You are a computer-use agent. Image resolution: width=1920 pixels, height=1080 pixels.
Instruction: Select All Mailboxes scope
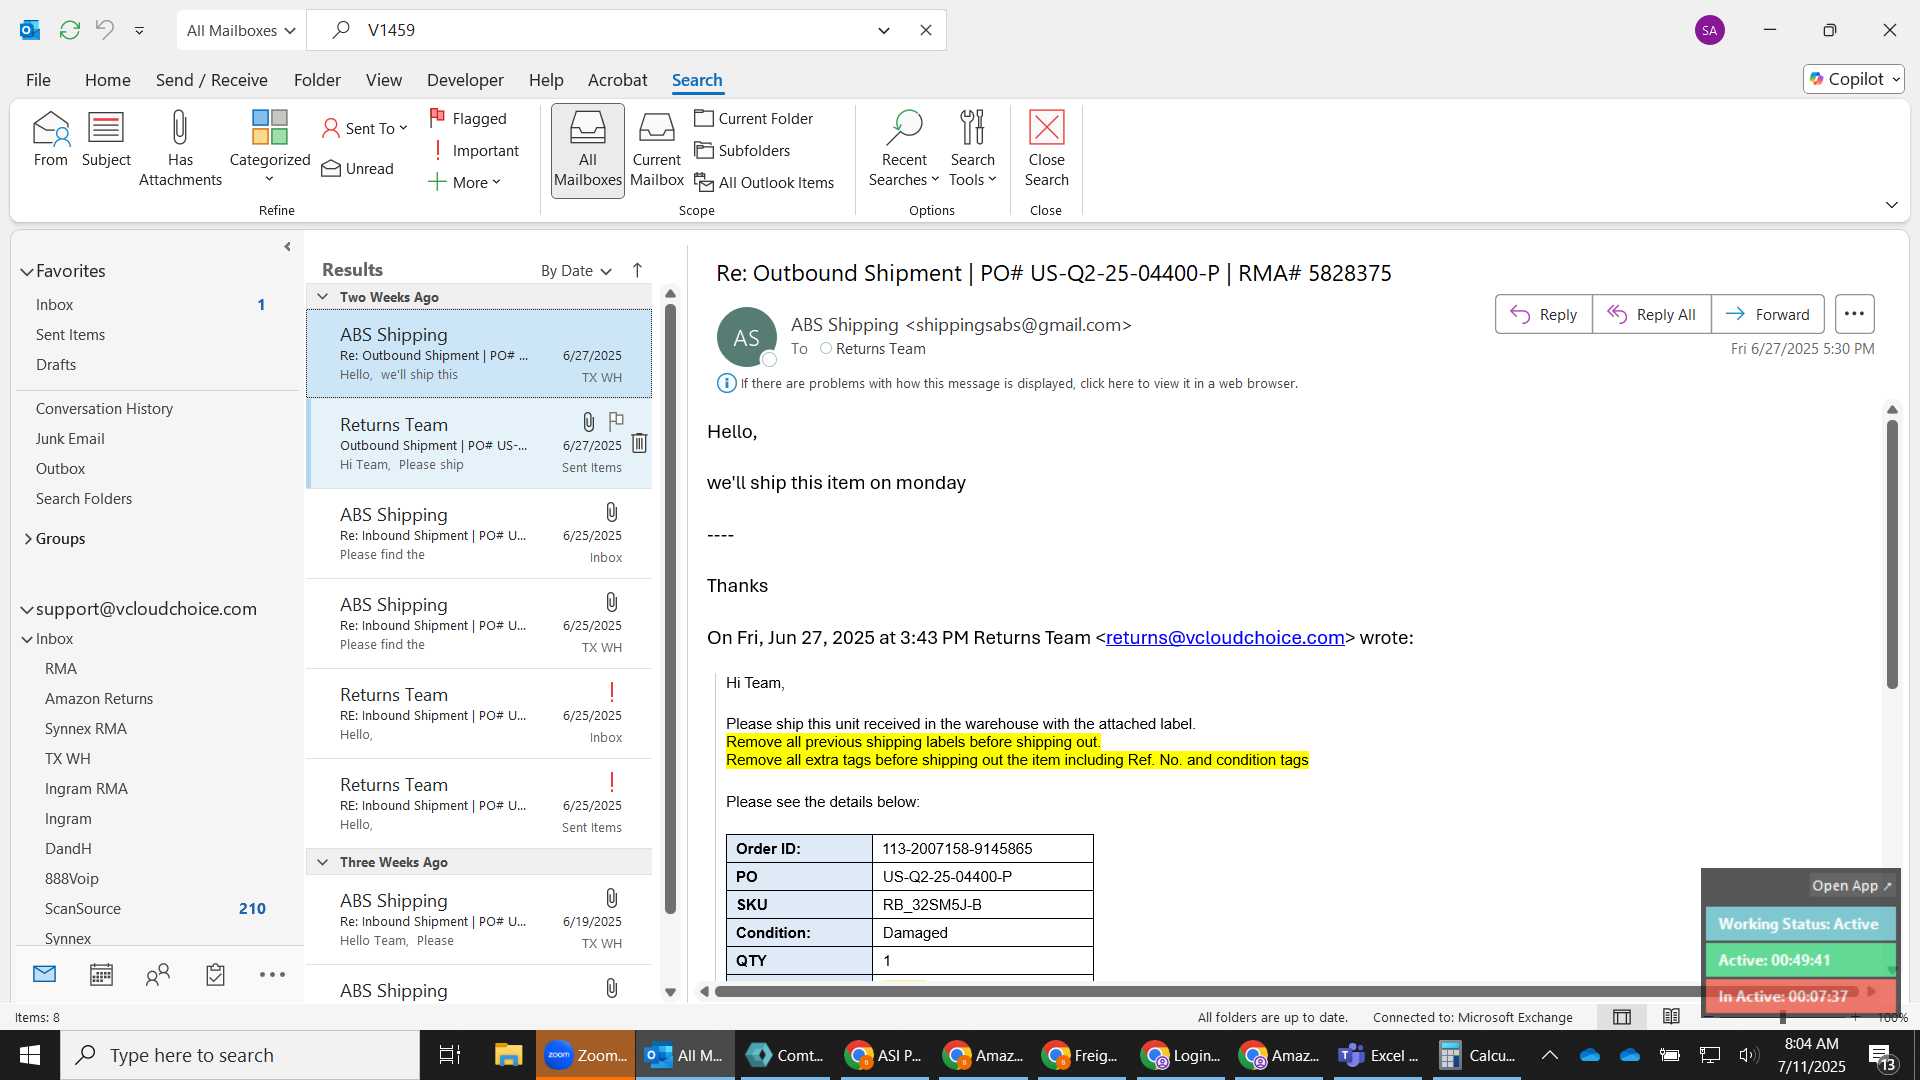588,150
